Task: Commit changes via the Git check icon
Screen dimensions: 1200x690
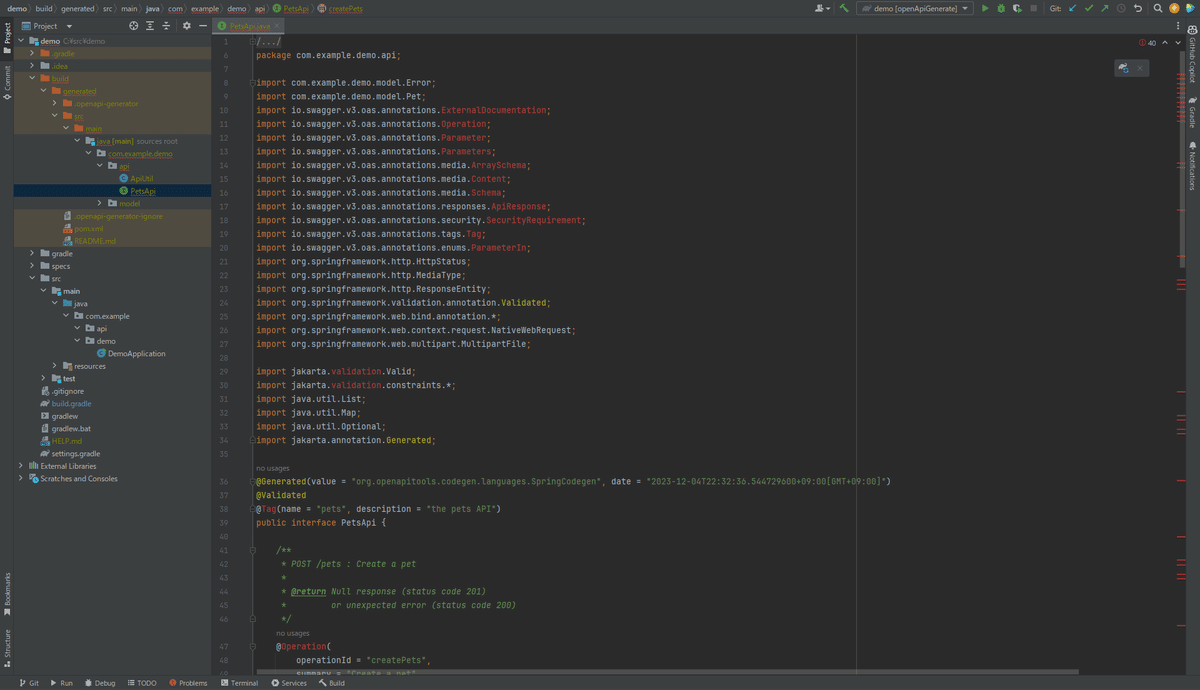Action: (x=1089, y=8)
